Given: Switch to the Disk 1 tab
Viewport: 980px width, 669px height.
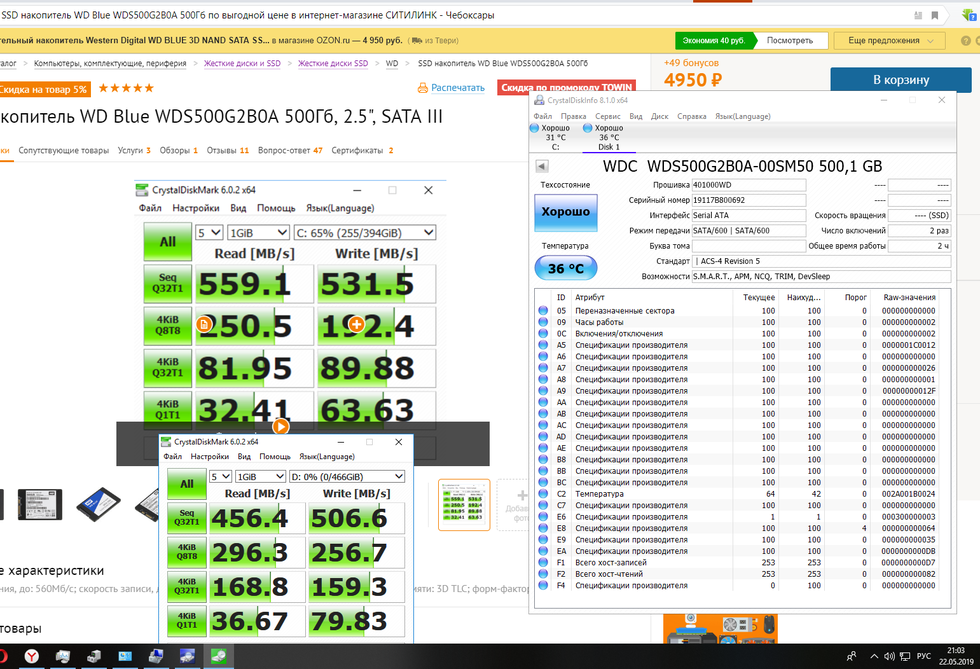Looking at the screenshot, I should click(x=608, y=138).
